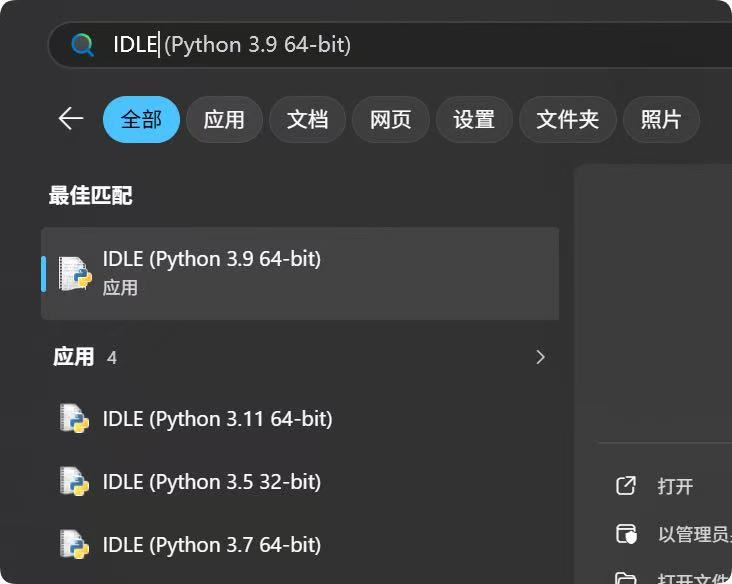
Task: Expand the 应用 section chevron
Action: (x=541, y=357)
